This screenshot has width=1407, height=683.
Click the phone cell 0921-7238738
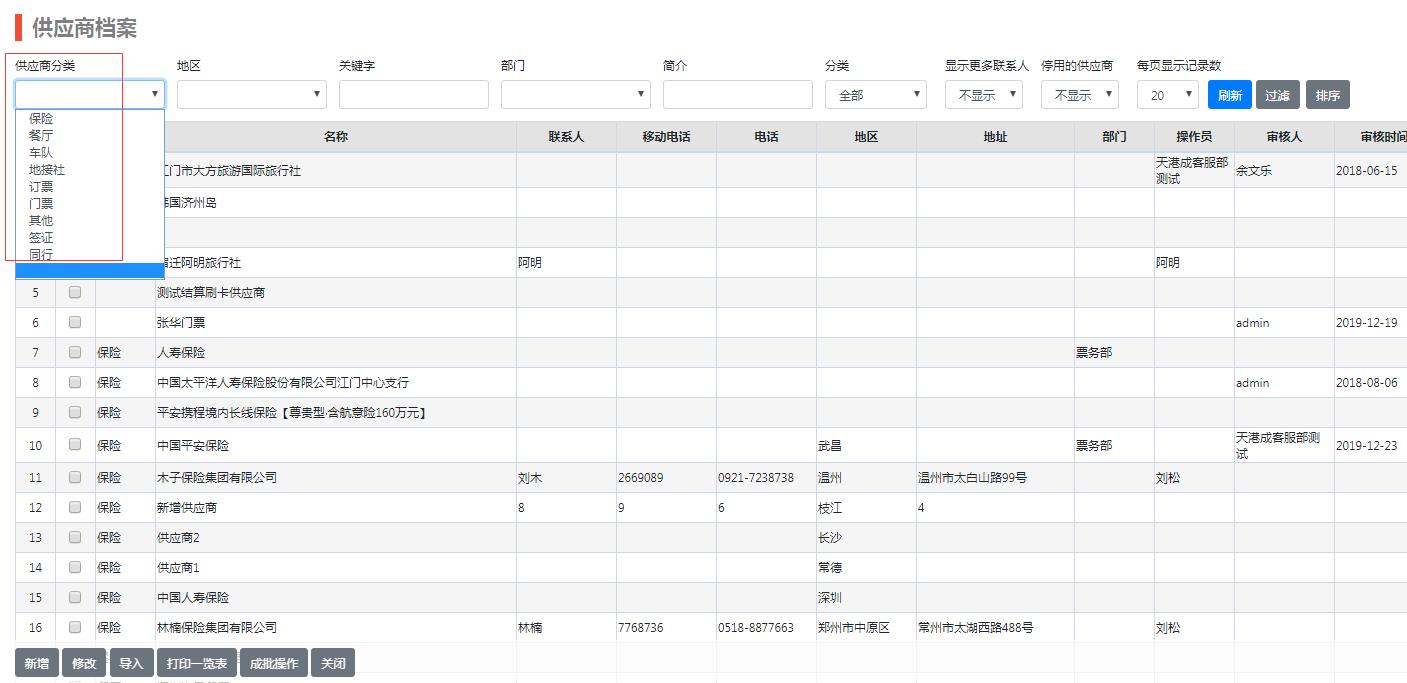click(x=756, y=478)
